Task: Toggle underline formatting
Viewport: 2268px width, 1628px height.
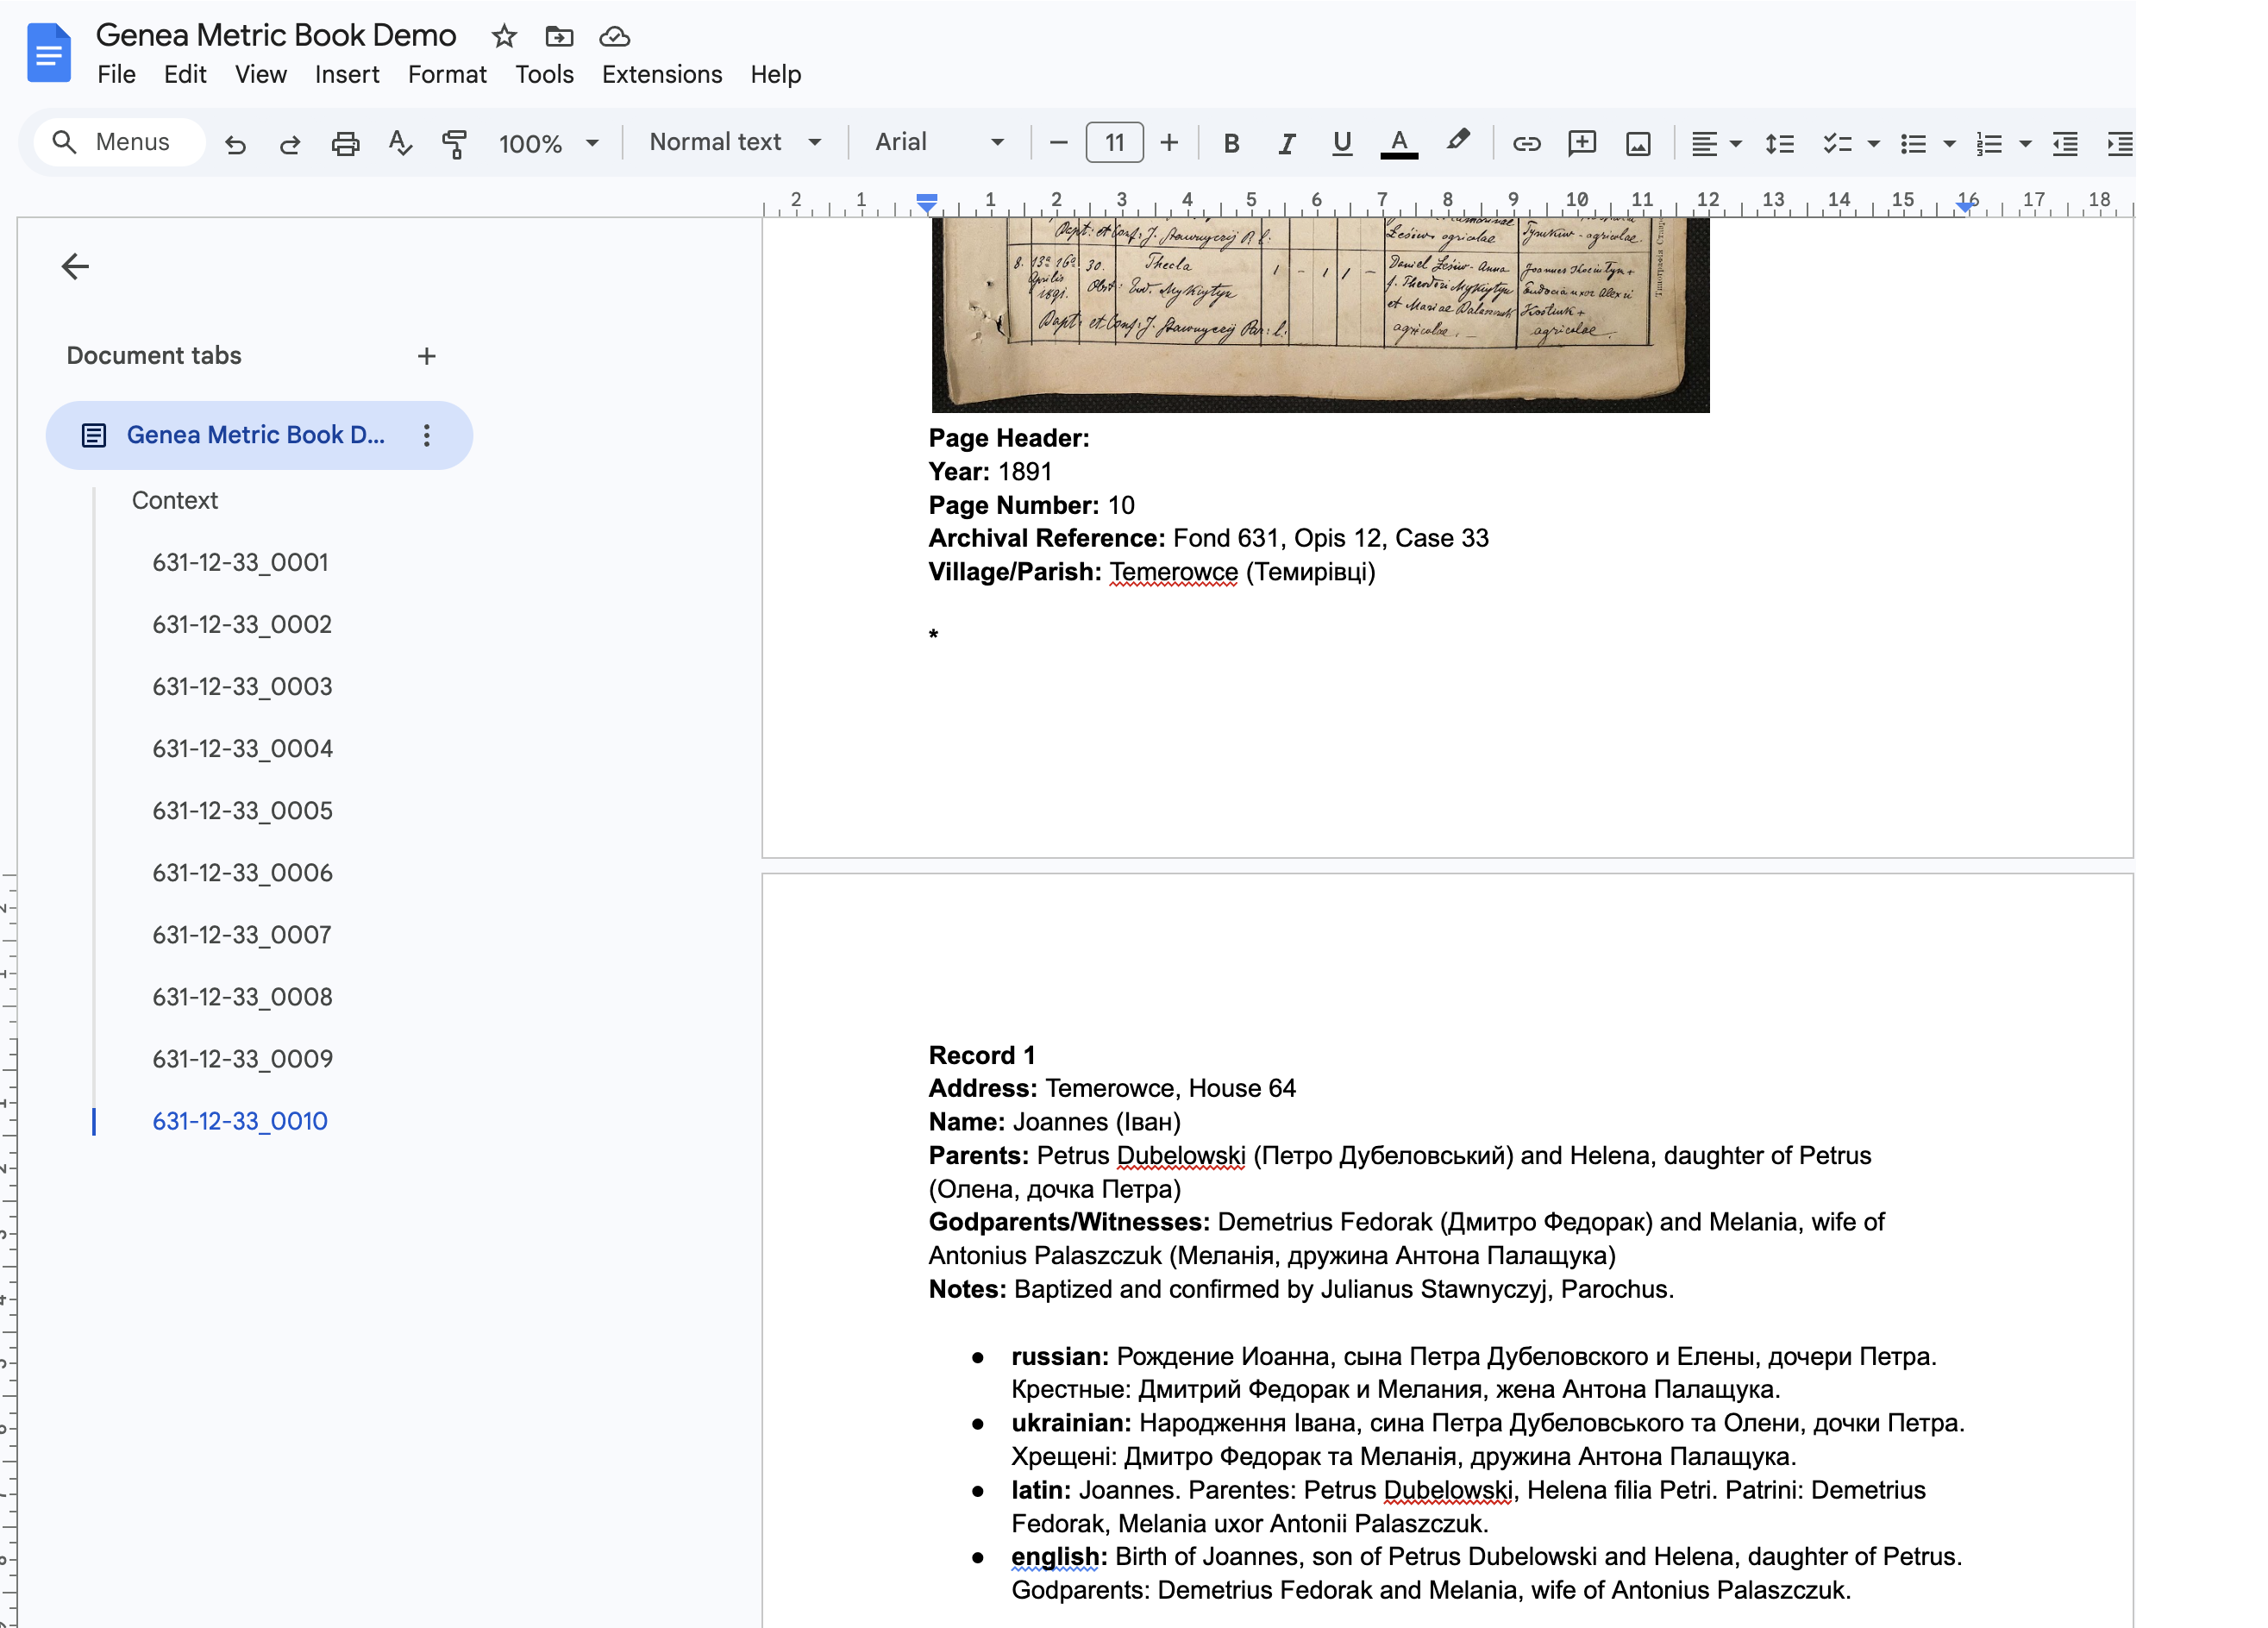Action: [1341, 143]
